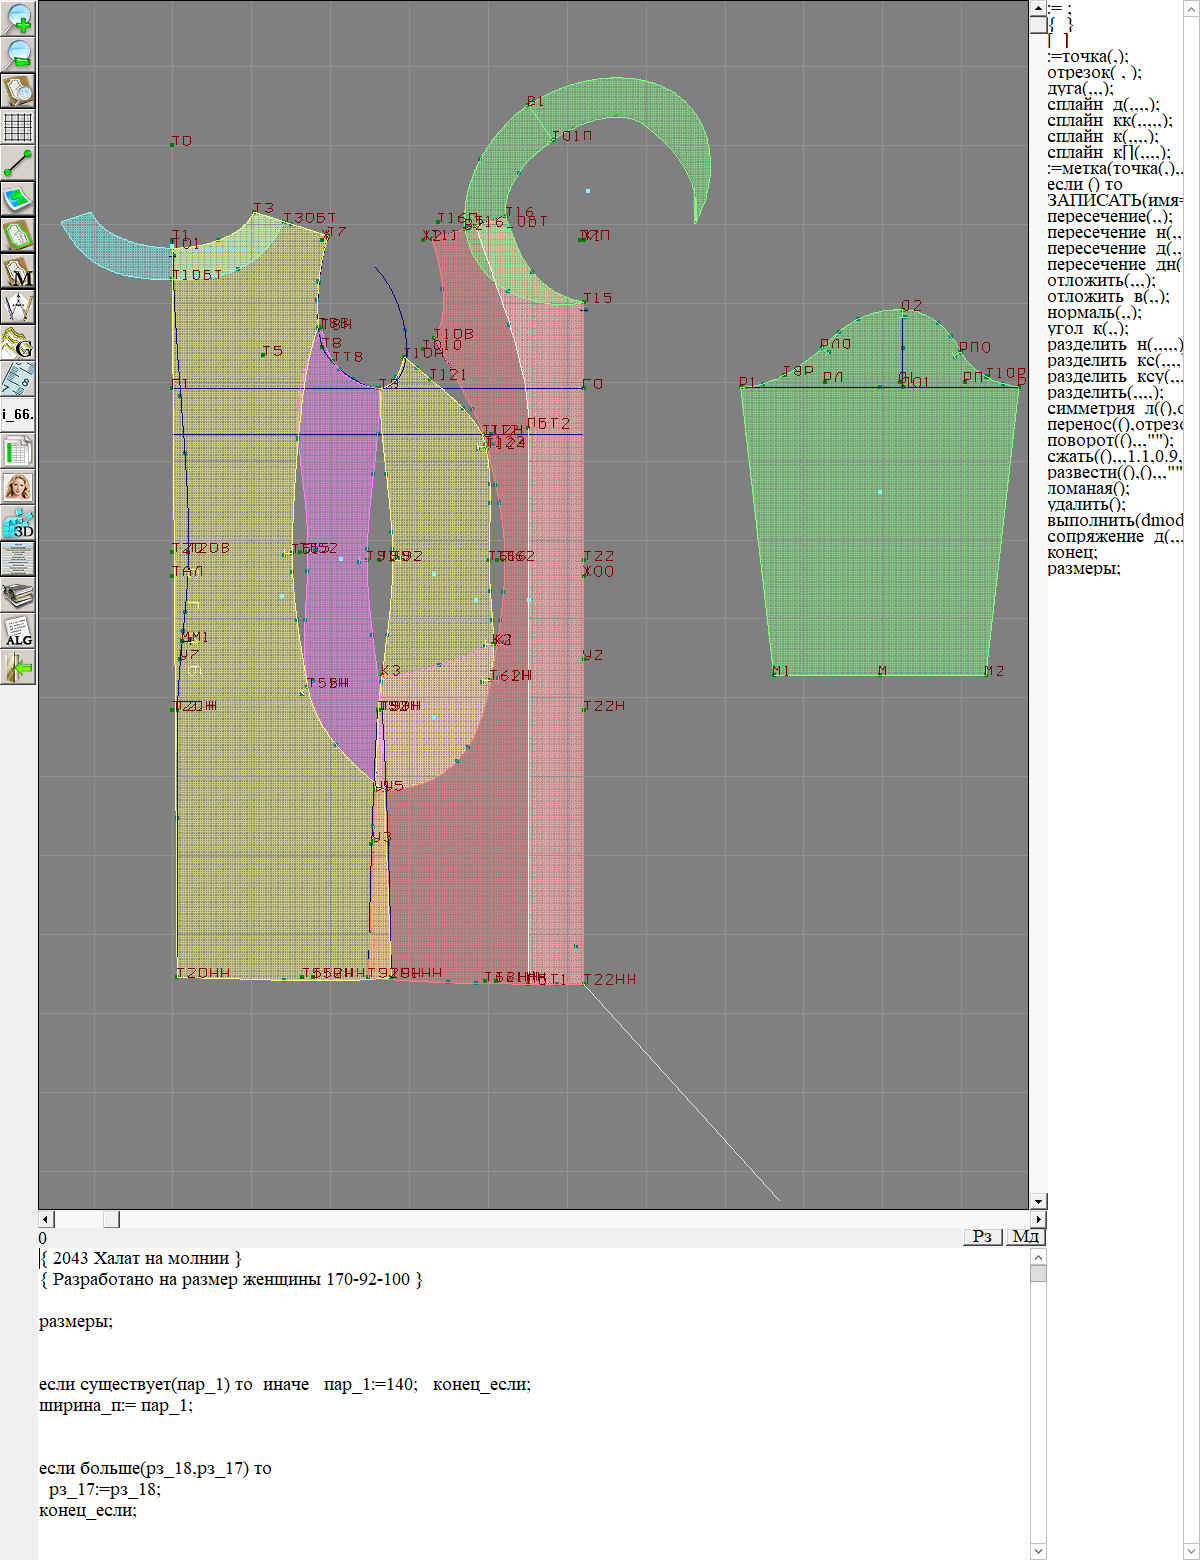
Task: Click the green arrow exit door icon
Action: pyautogui.click(x=18, y=667)
